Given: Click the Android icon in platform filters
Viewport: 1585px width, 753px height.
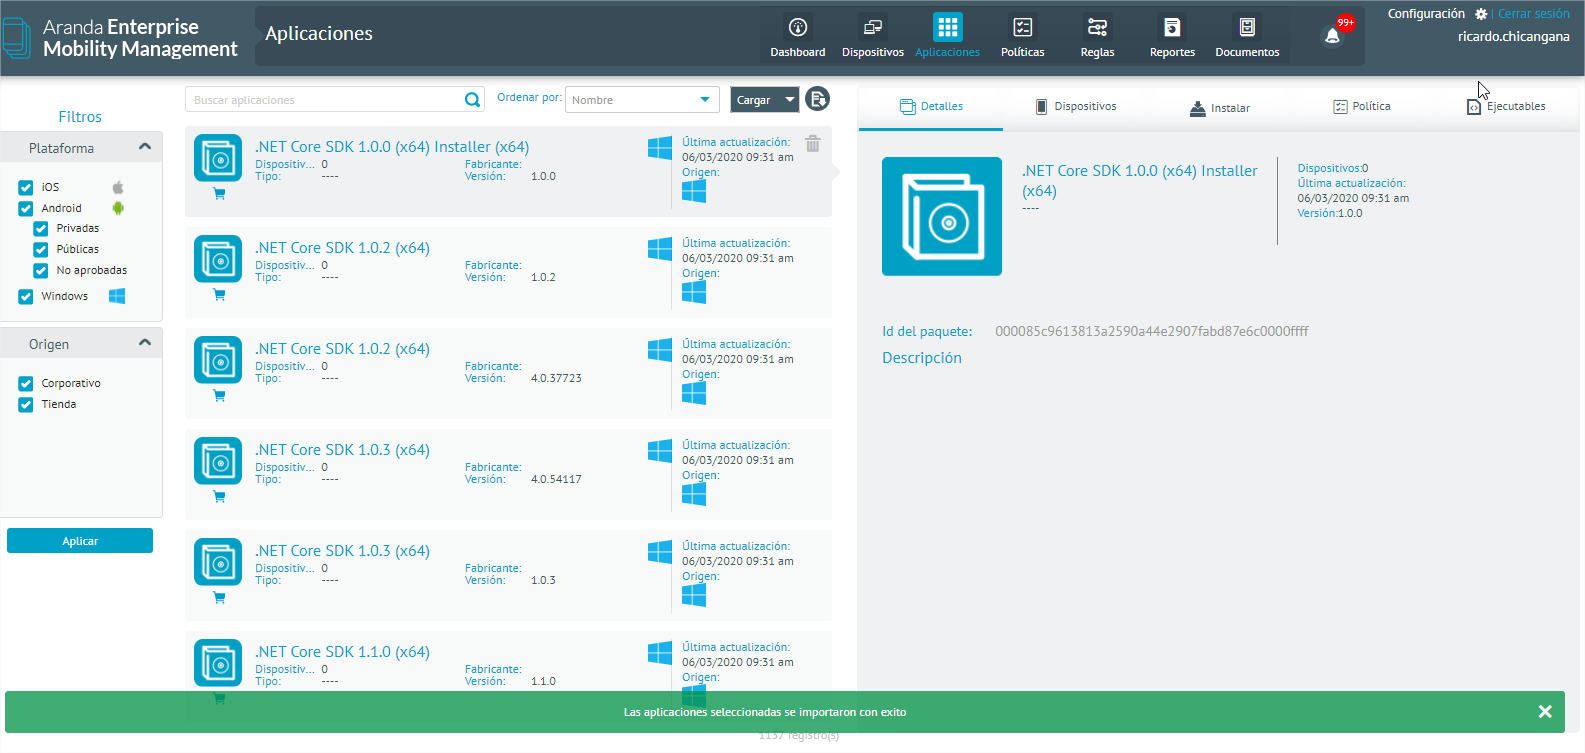Looking at the screenshot, I should pos(118,208).
